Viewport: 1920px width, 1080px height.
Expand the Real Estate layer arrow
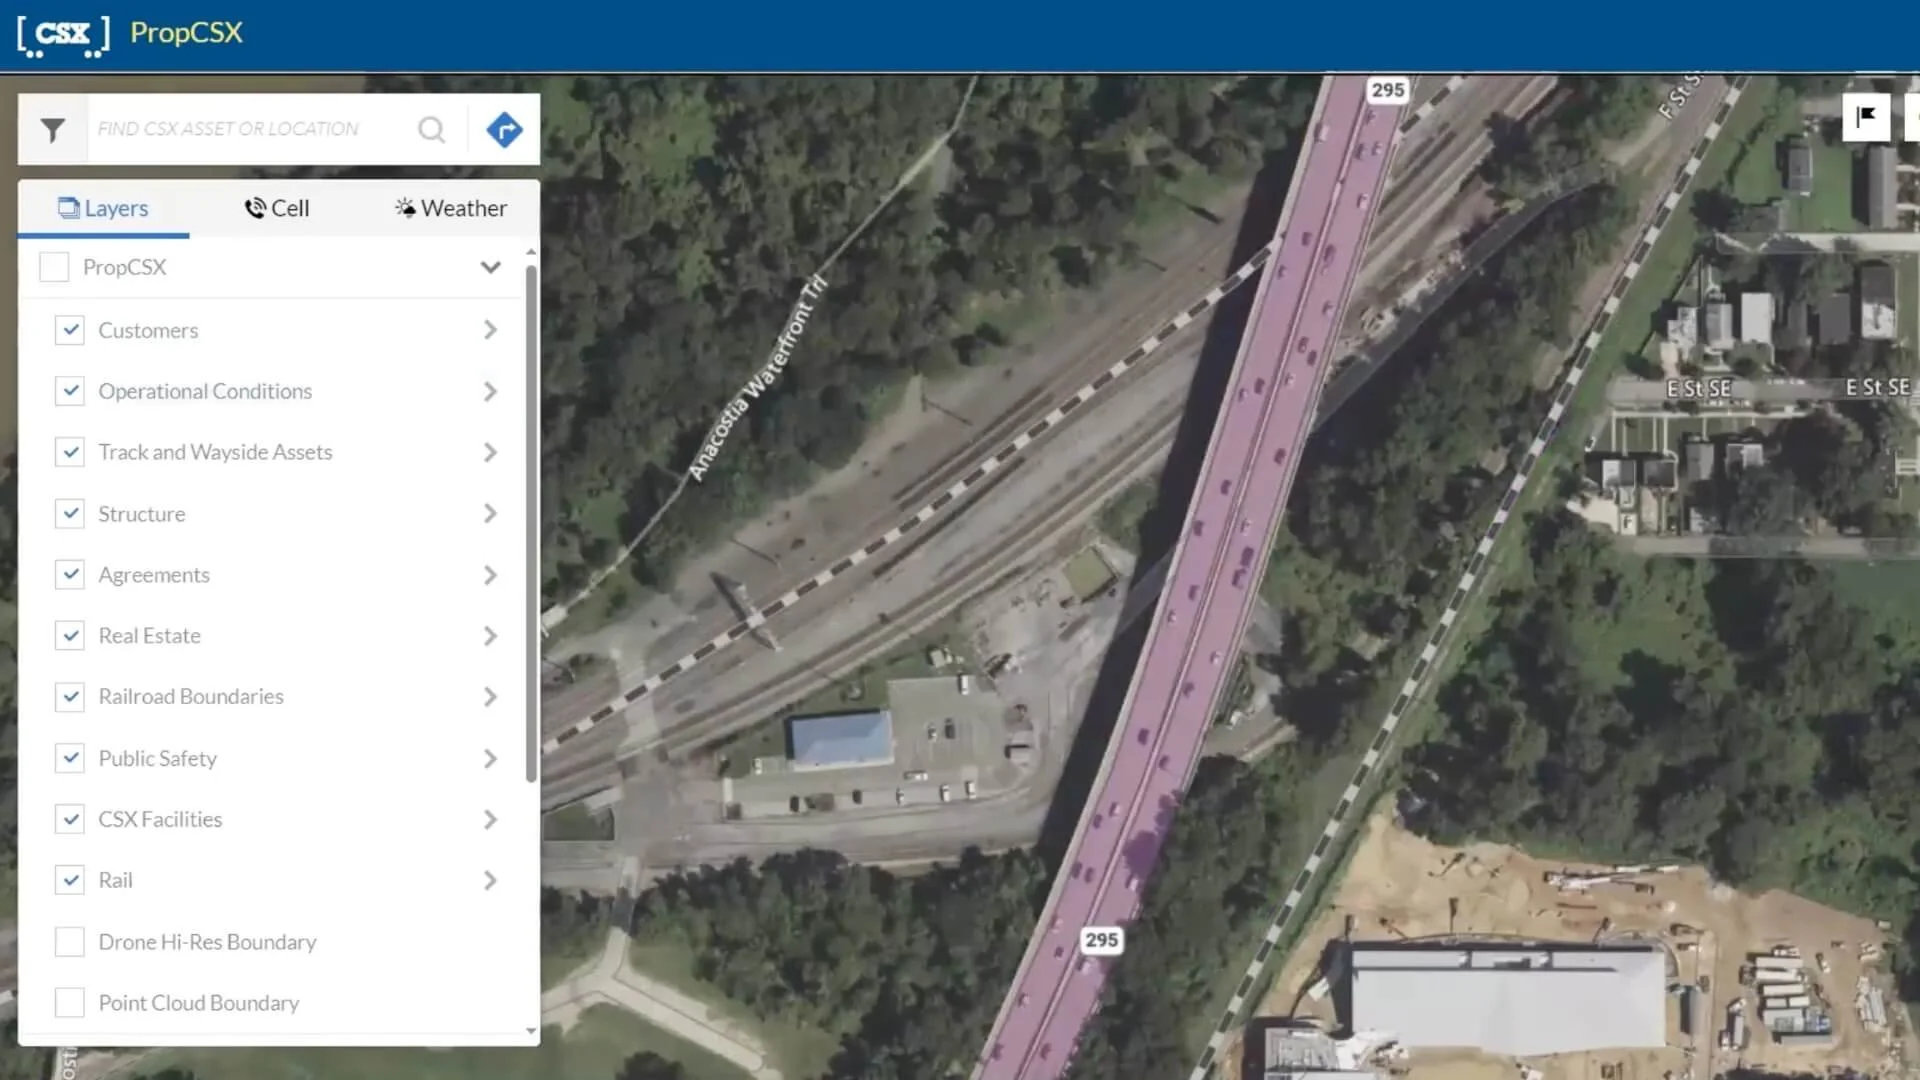pos(490,636)
